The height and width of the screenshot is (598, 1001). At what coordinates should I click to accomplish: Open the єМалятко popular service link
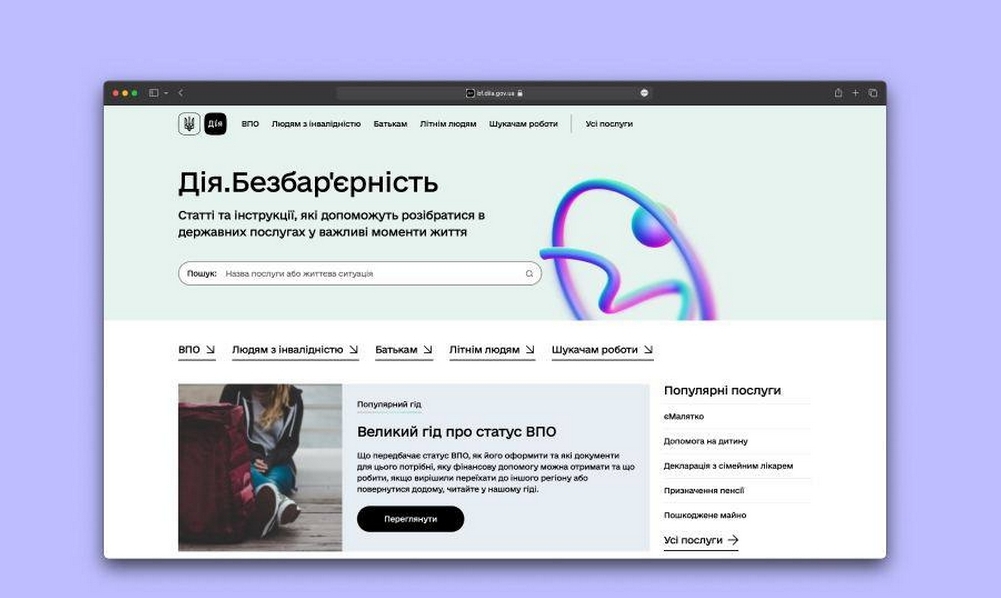pyautogui.click(x=684, y=416)
